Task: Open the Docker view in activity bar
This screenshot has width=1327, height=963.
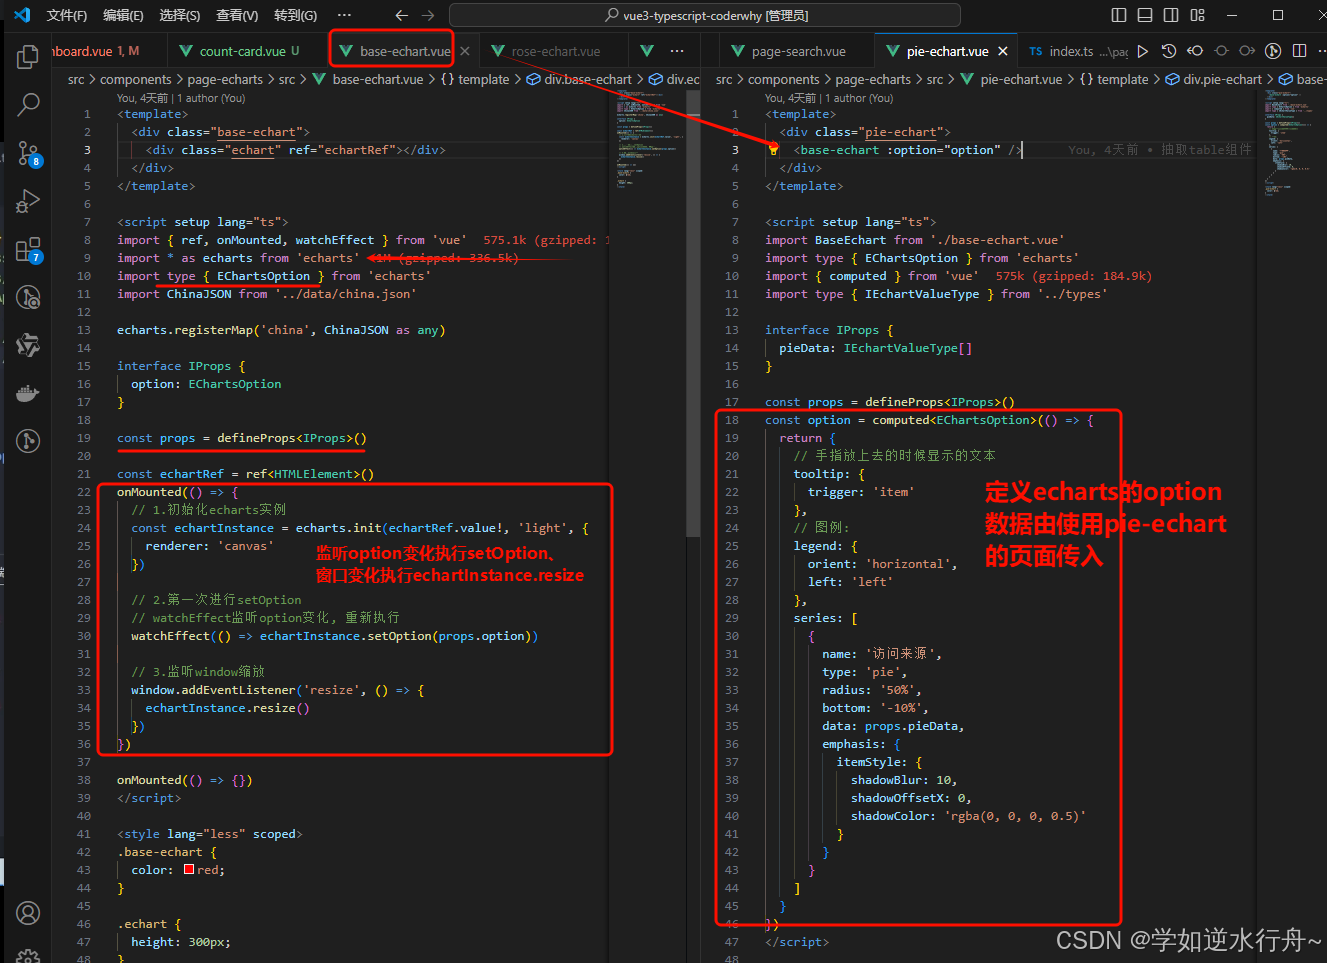Action: (28, 393)
